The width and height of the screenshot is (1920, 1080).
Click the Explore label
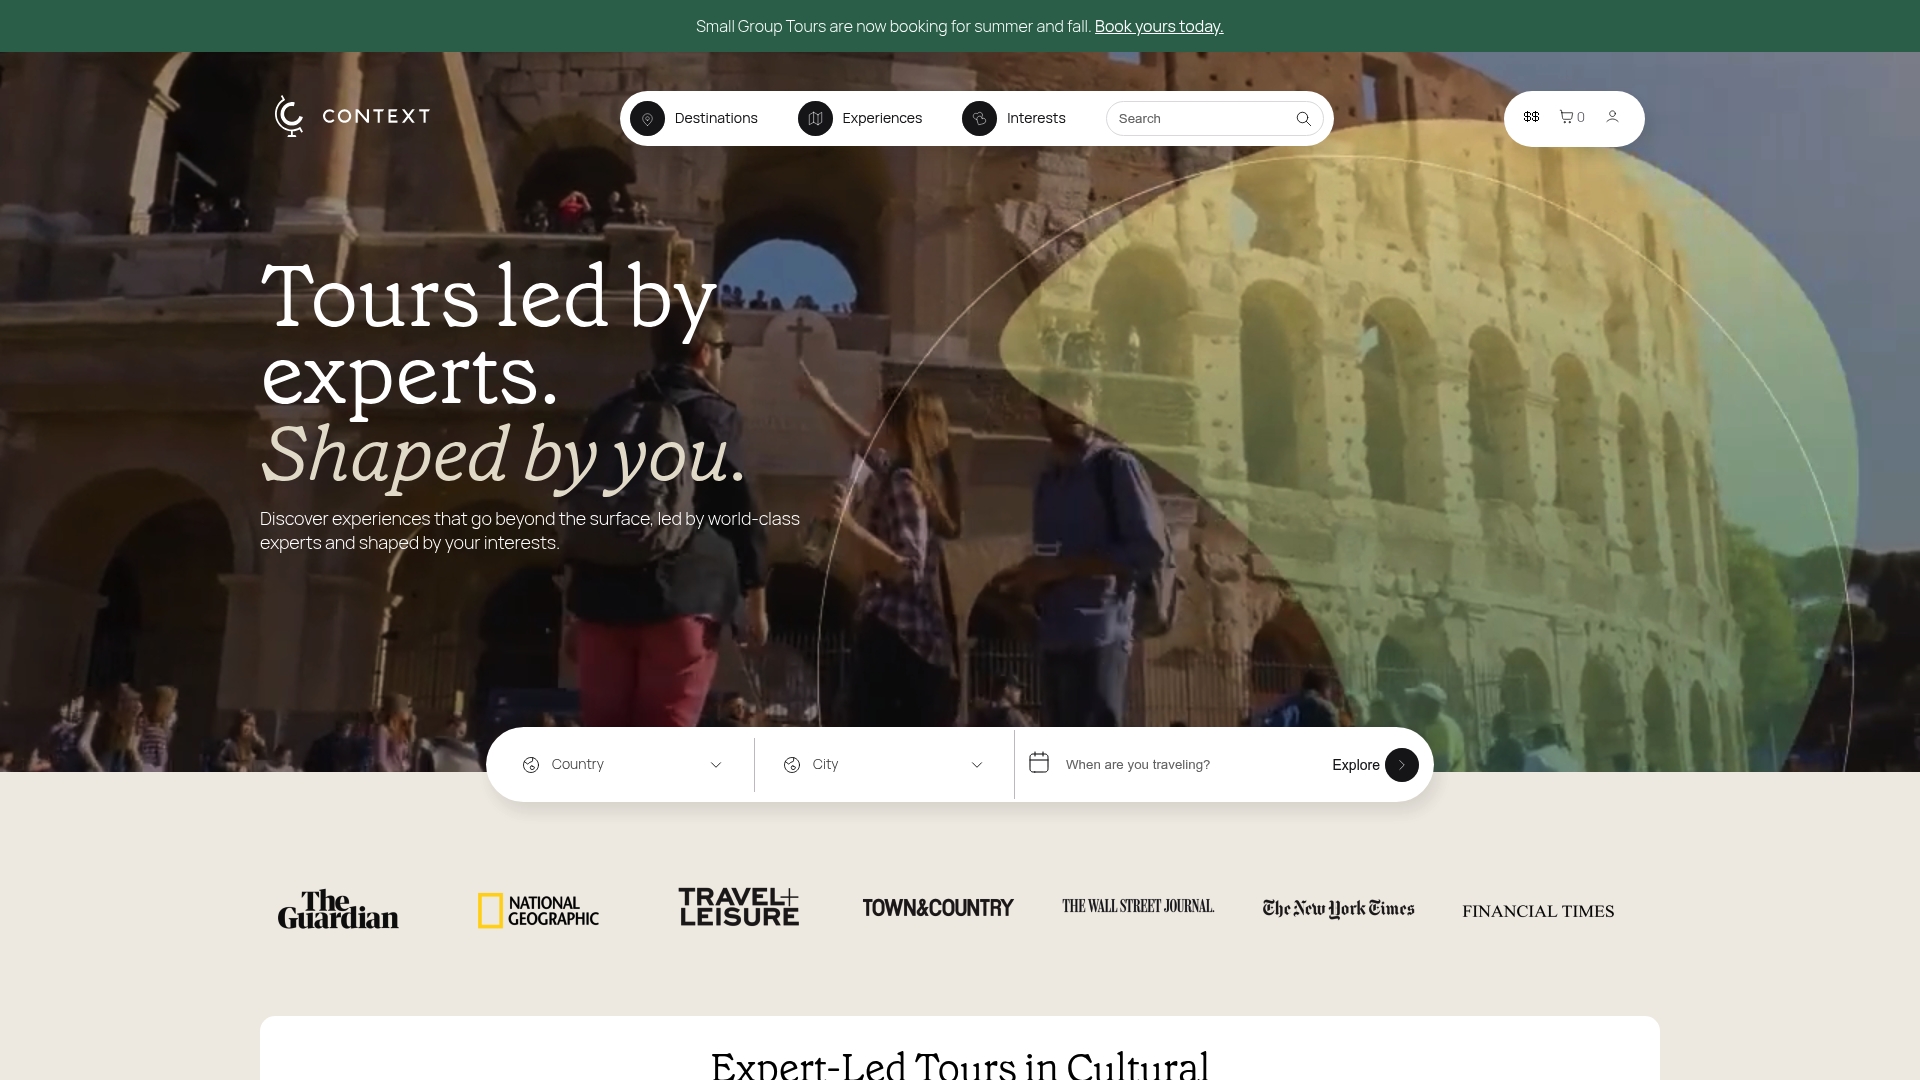[x=1356, y=765]
